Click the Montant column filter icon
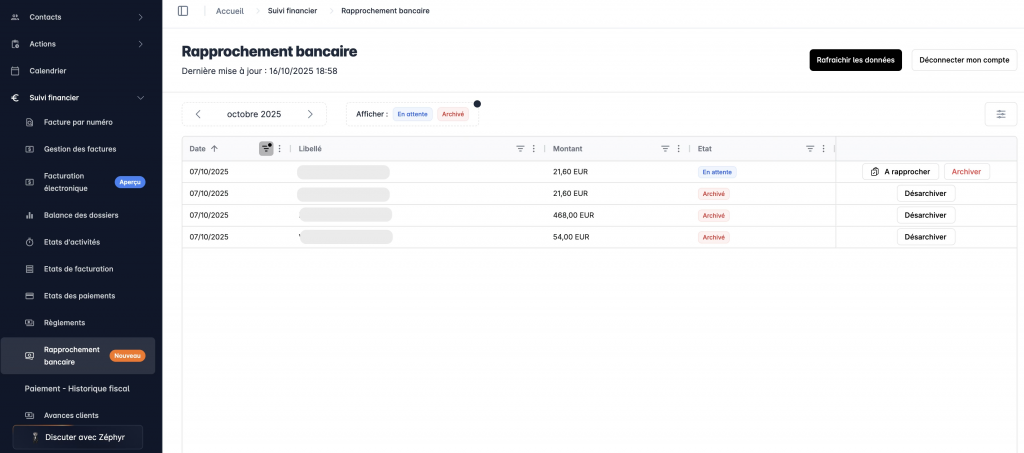Viewport: 1024px width, 453px height. point(665,148)
